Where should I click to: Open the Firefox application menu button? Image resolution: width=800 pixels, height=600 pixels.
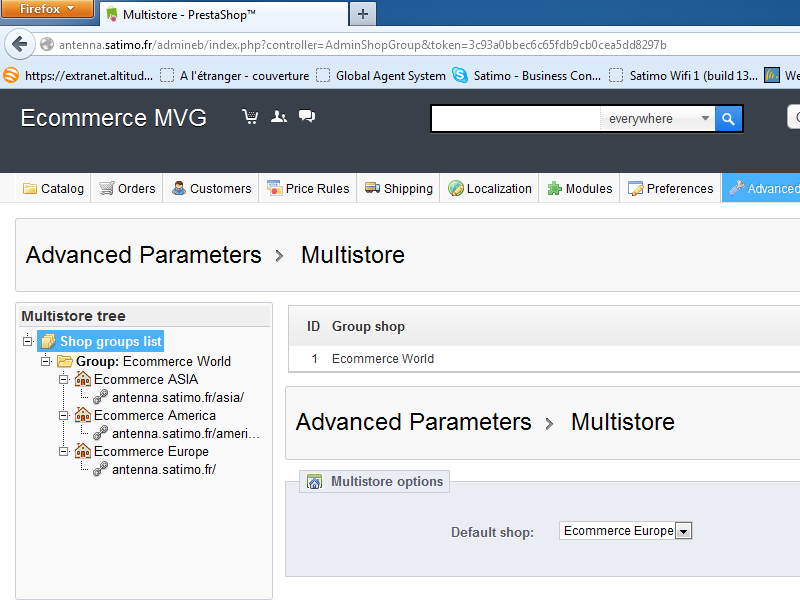click(47, 9)
